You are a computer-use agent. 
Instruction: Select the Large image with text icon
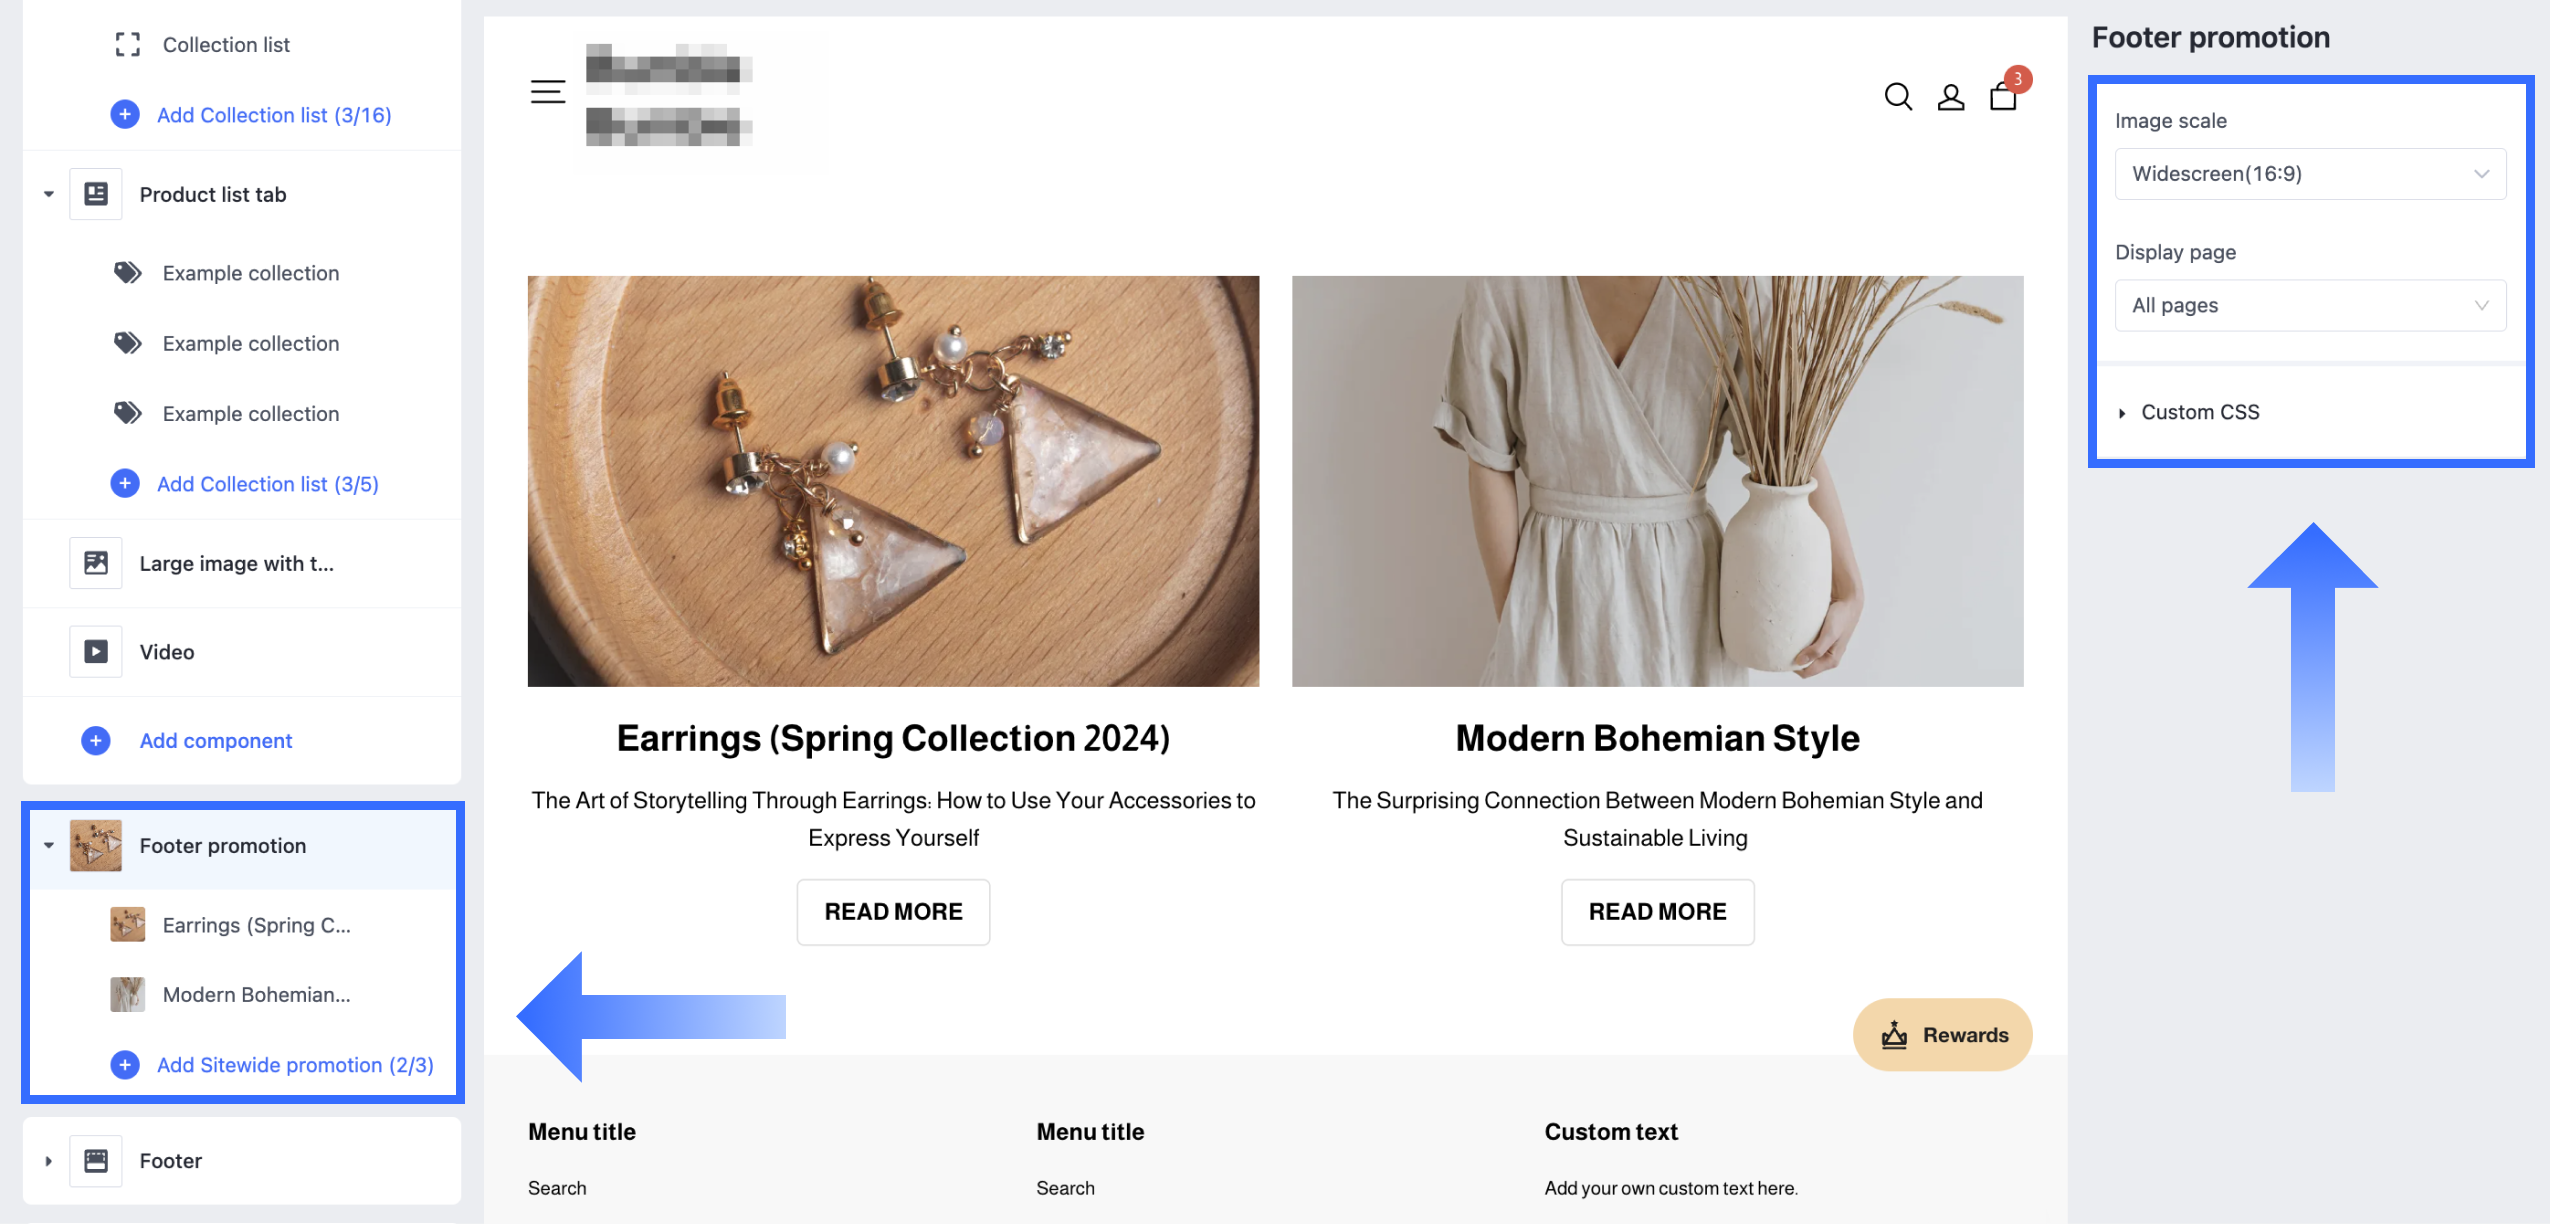(96, 563)
